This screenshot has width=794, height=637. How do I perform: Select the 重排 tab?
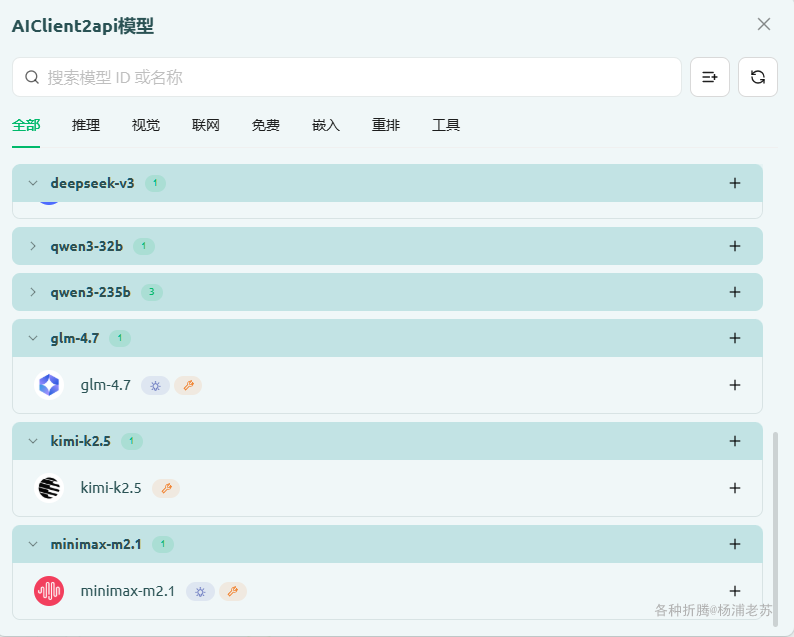pos(386,125)
